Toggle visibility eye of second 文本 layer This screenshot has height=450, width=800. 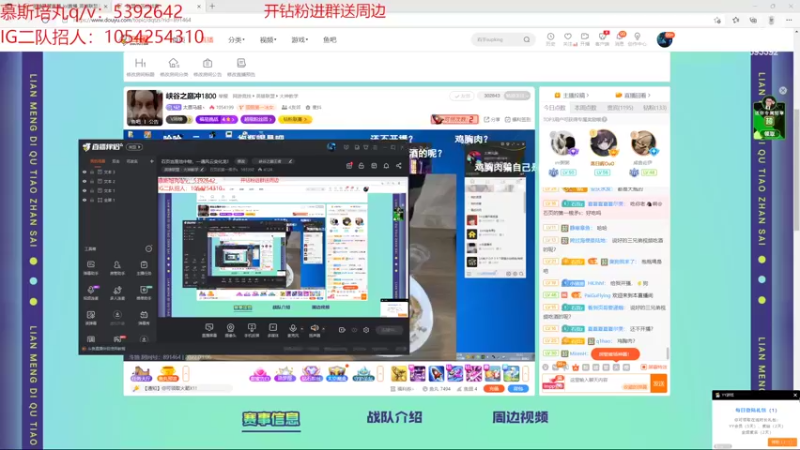[x=85, y=181]
